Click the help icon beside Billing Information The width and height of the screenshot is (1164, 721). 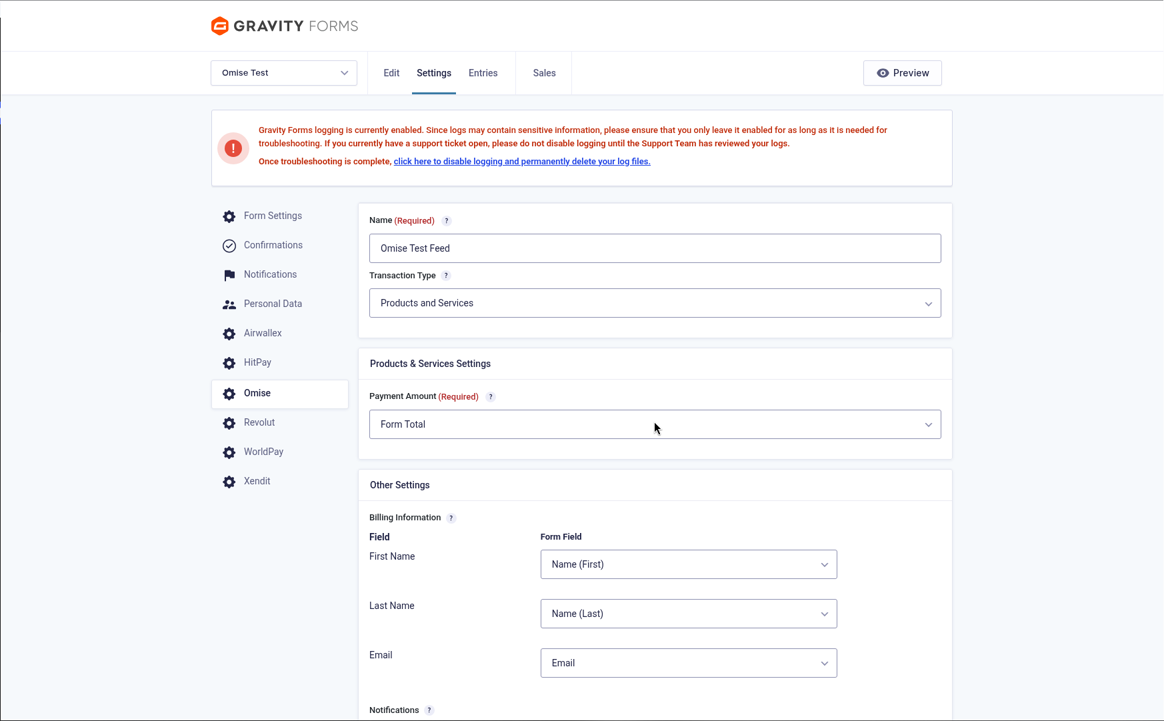click(x=451, y=518)
